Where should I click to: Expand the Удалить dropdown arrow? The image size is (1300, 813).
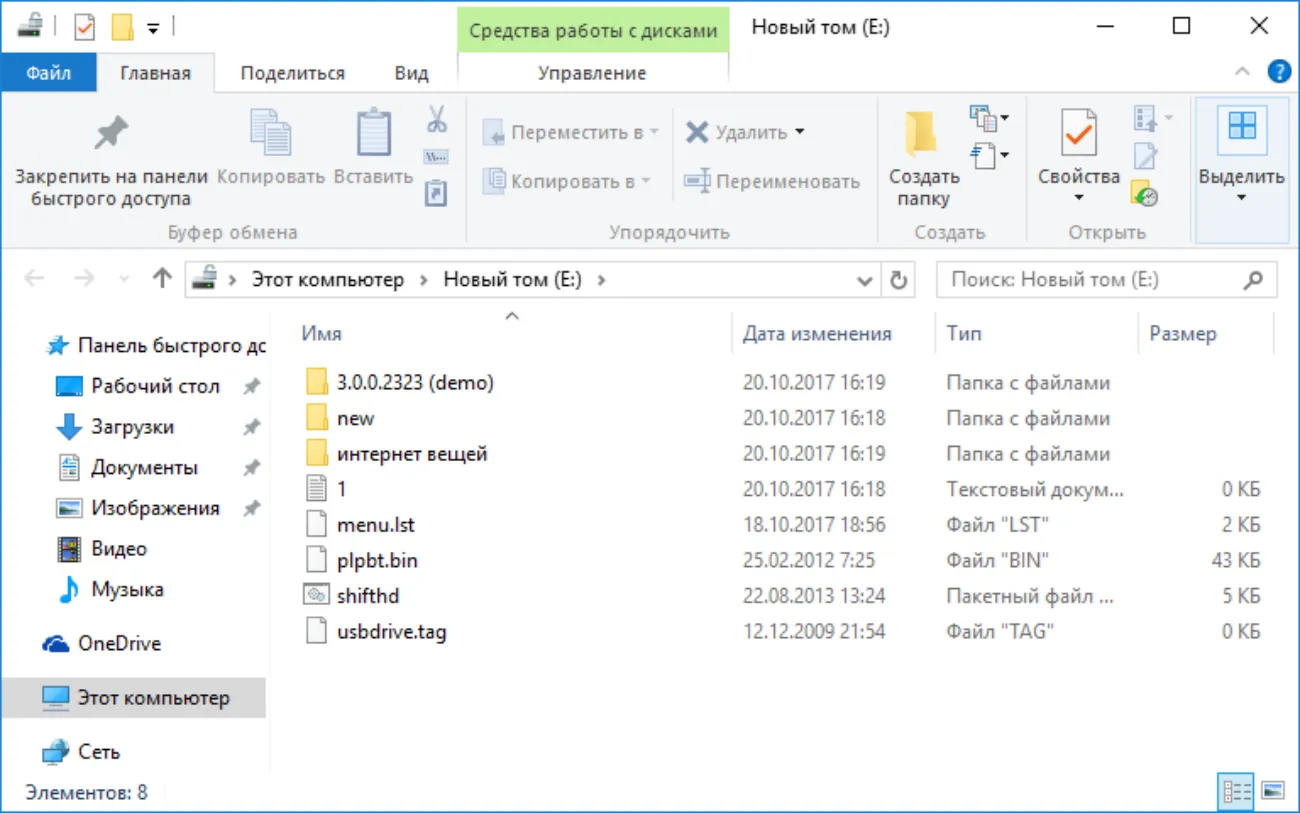click(x=799, y=132)
